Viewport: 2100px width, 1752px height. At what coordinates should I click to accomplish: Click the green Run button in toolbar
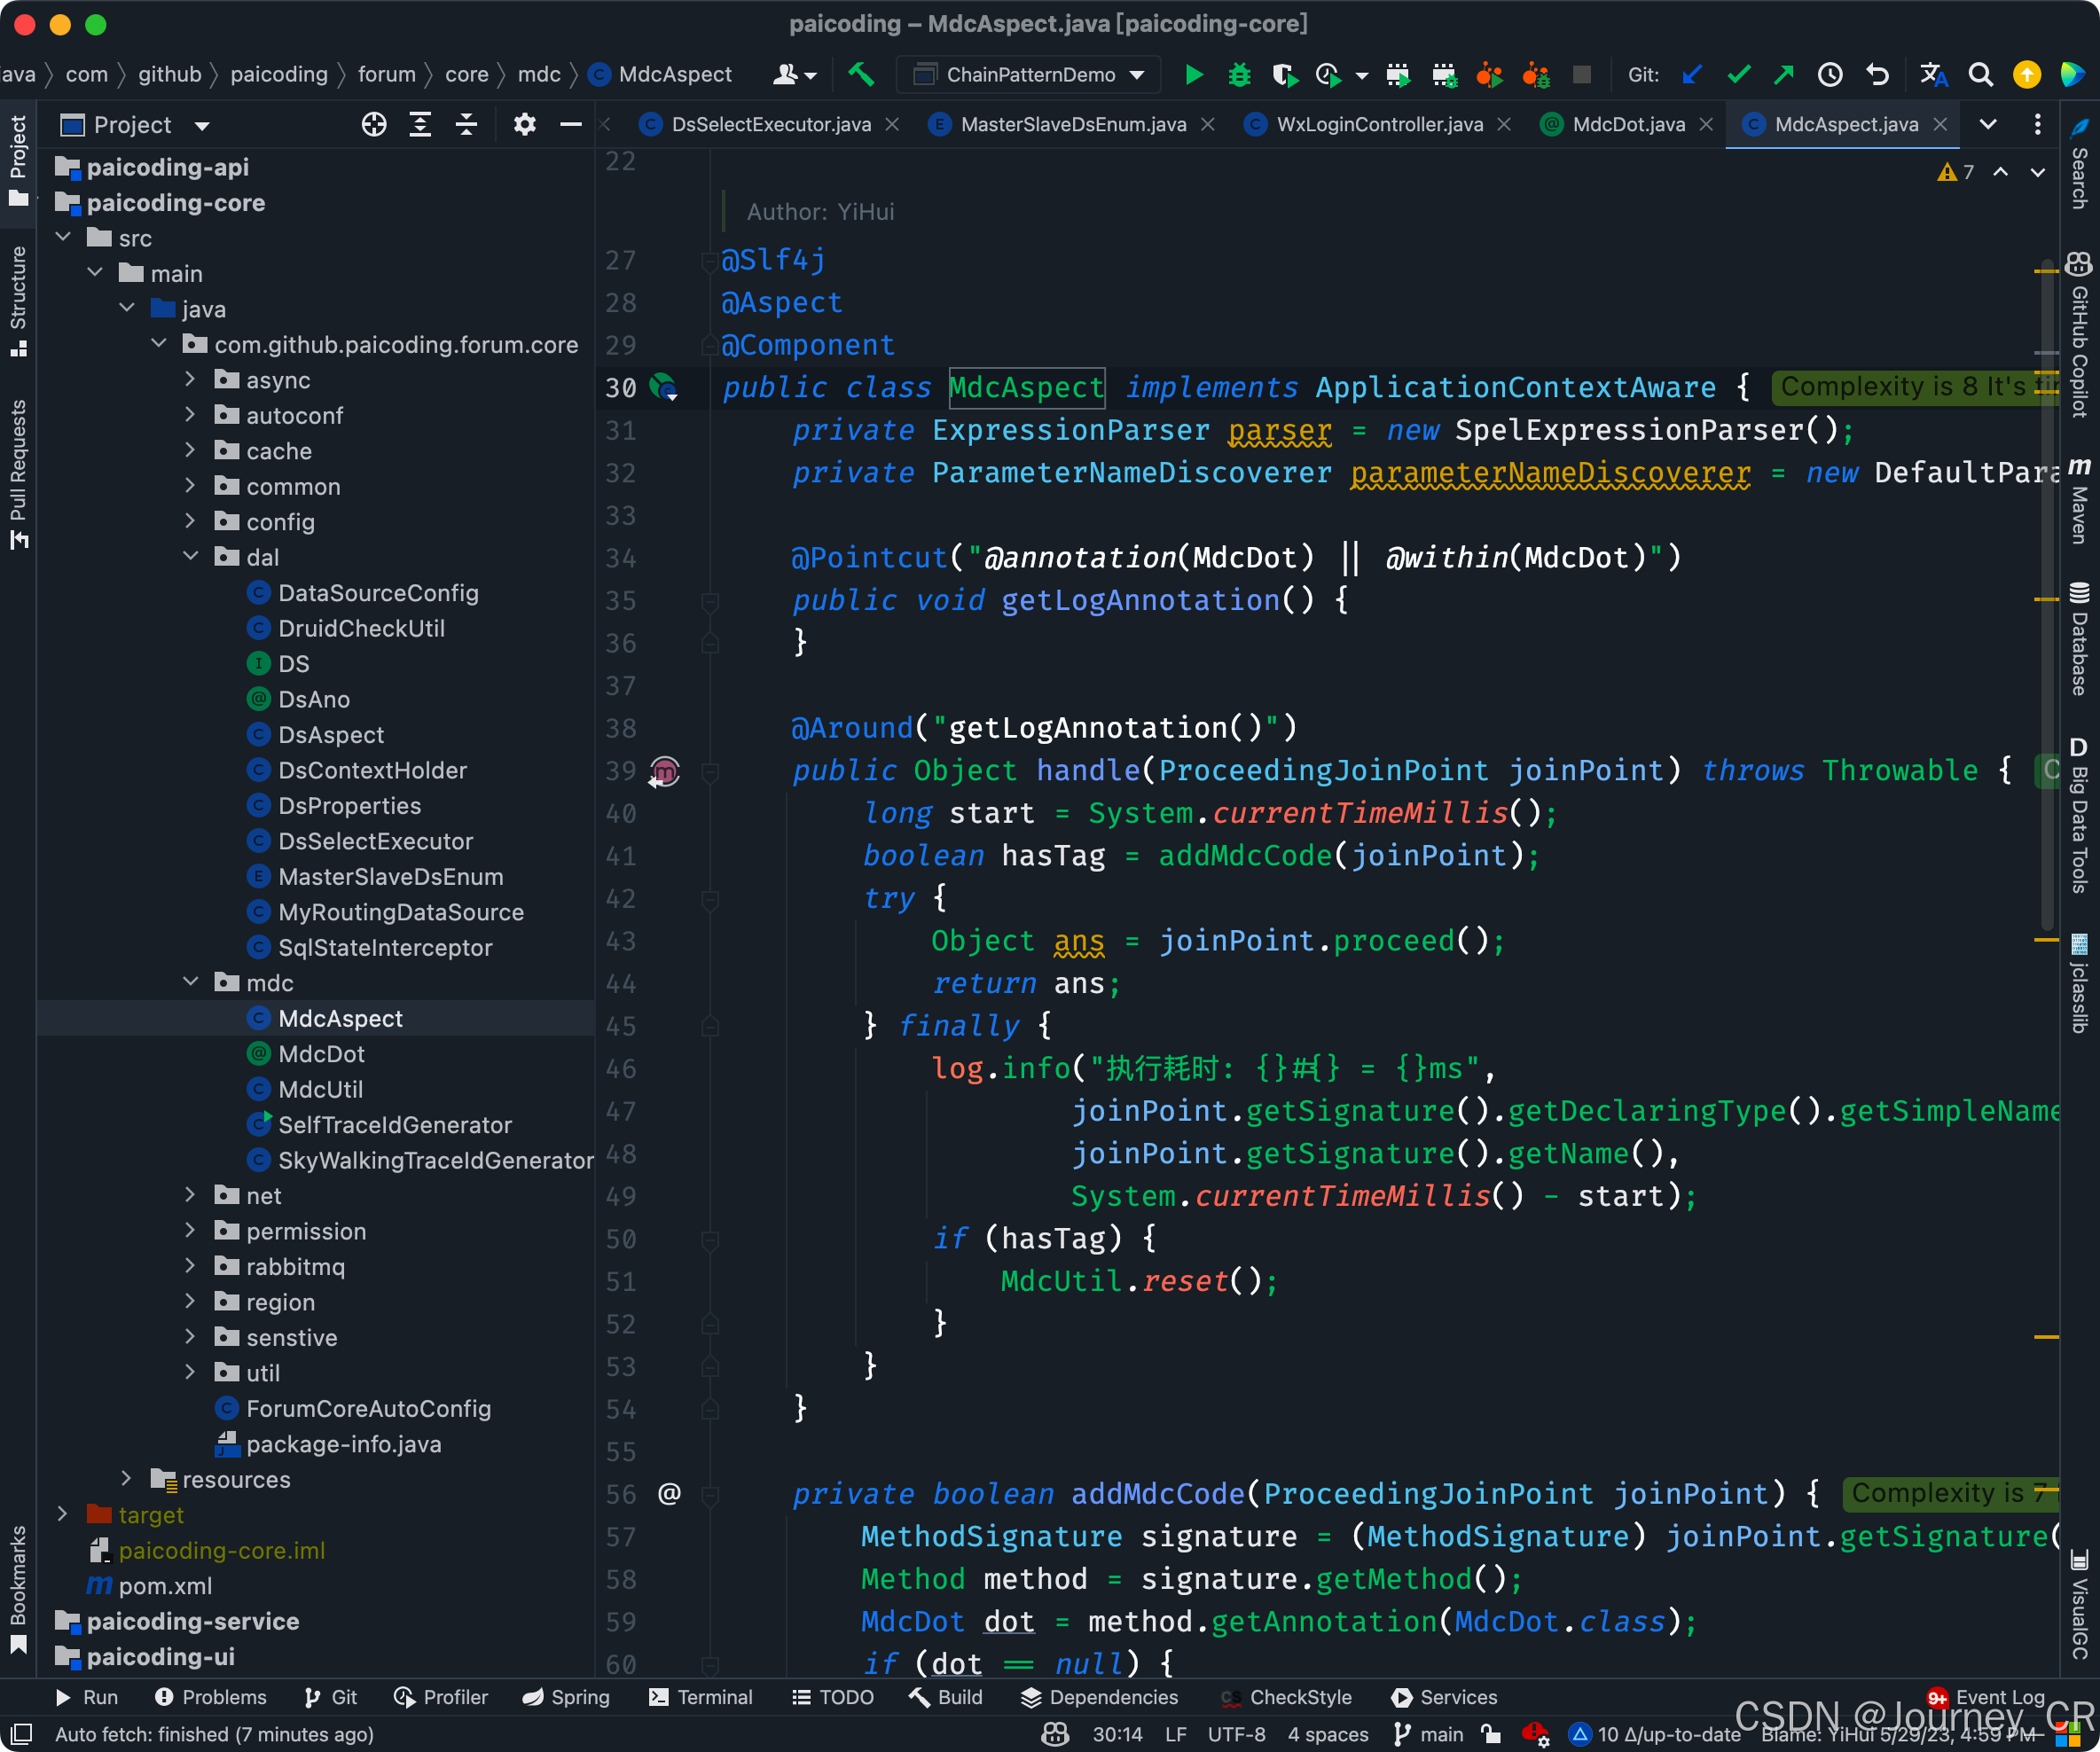(x=1193, y=75)
